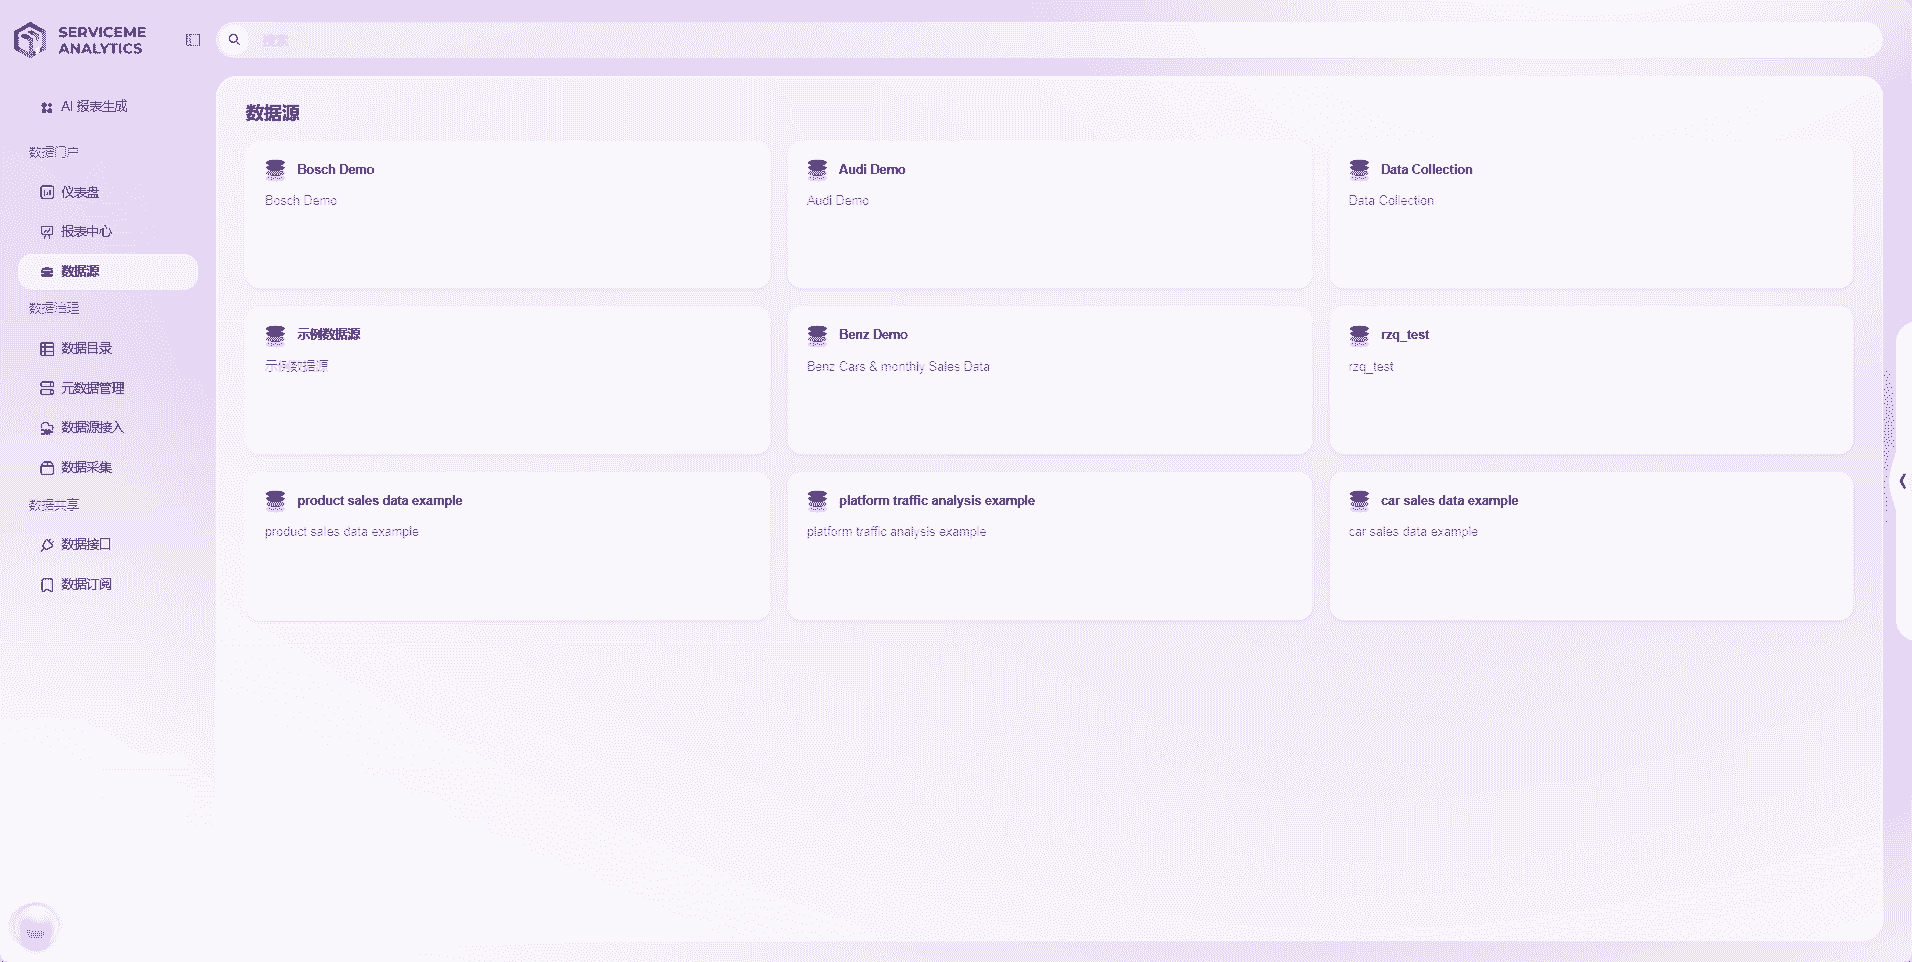
Task: Open the assistant orb at bottom left
Action: (35, 927)
